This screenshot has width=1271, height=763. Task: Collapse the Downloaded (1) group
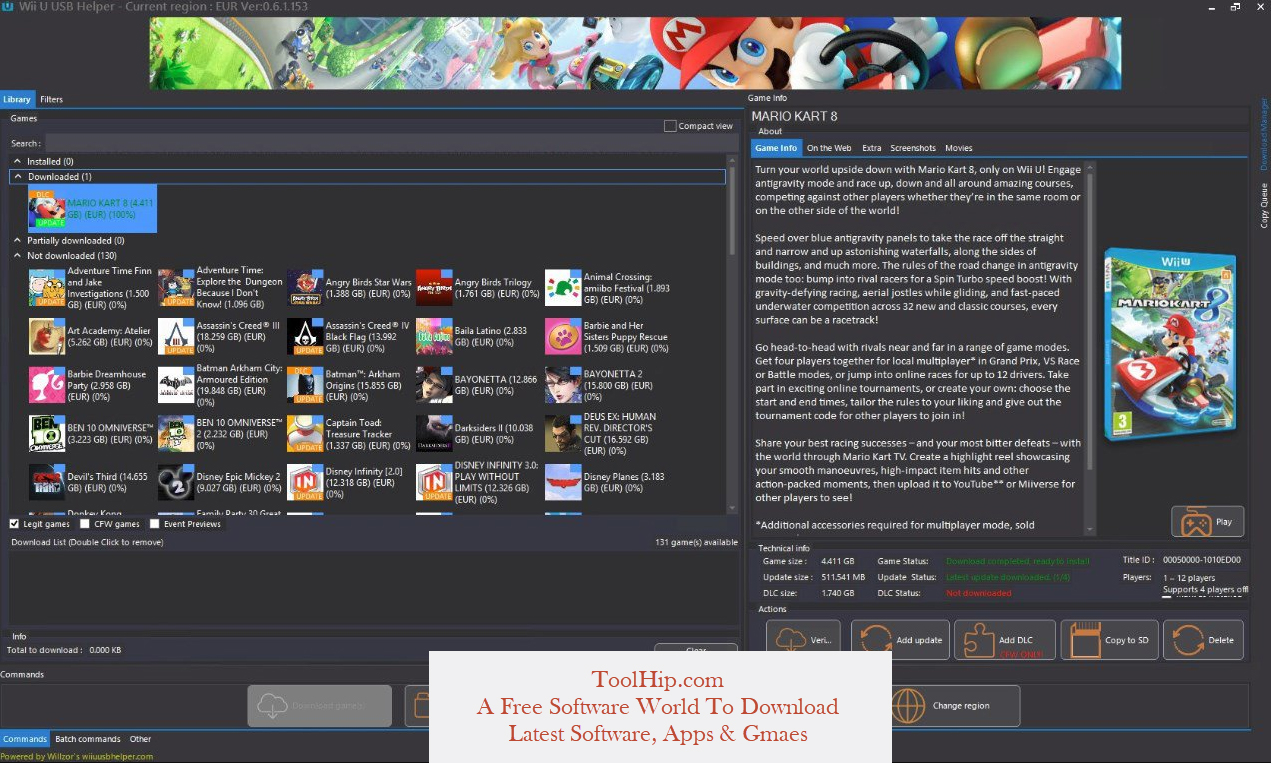click(x=17, y=177)
